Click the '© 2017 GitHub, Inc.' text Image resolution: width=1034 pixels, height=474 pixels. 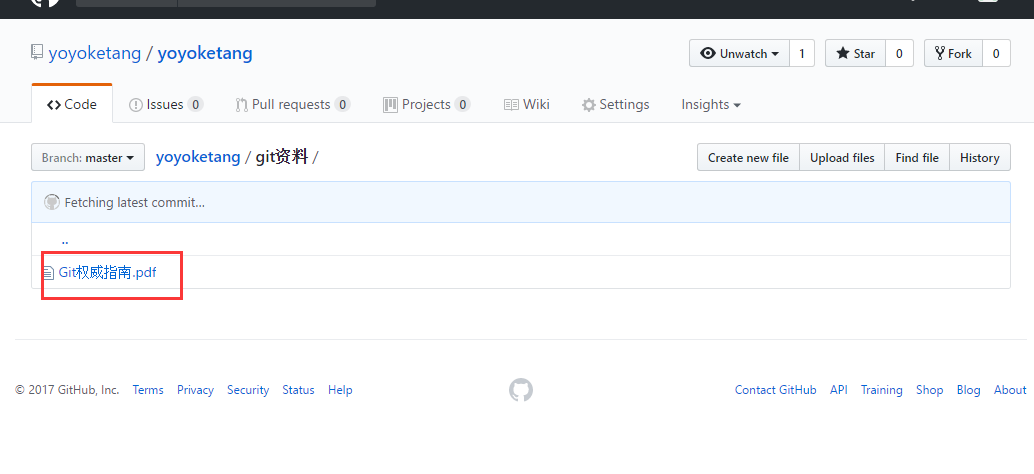[67, 390]
